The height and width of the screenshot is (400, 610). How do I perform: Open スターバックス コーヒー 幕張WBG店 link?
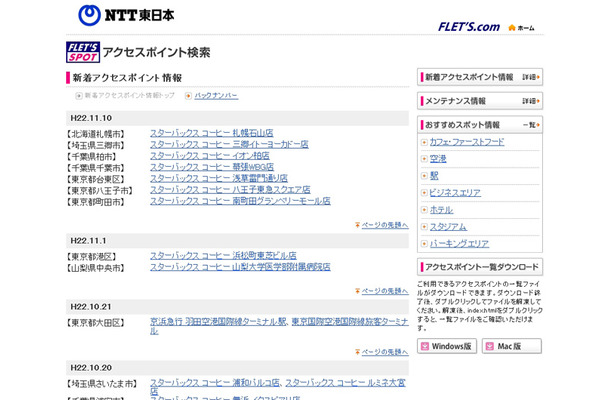pos(212,167)
